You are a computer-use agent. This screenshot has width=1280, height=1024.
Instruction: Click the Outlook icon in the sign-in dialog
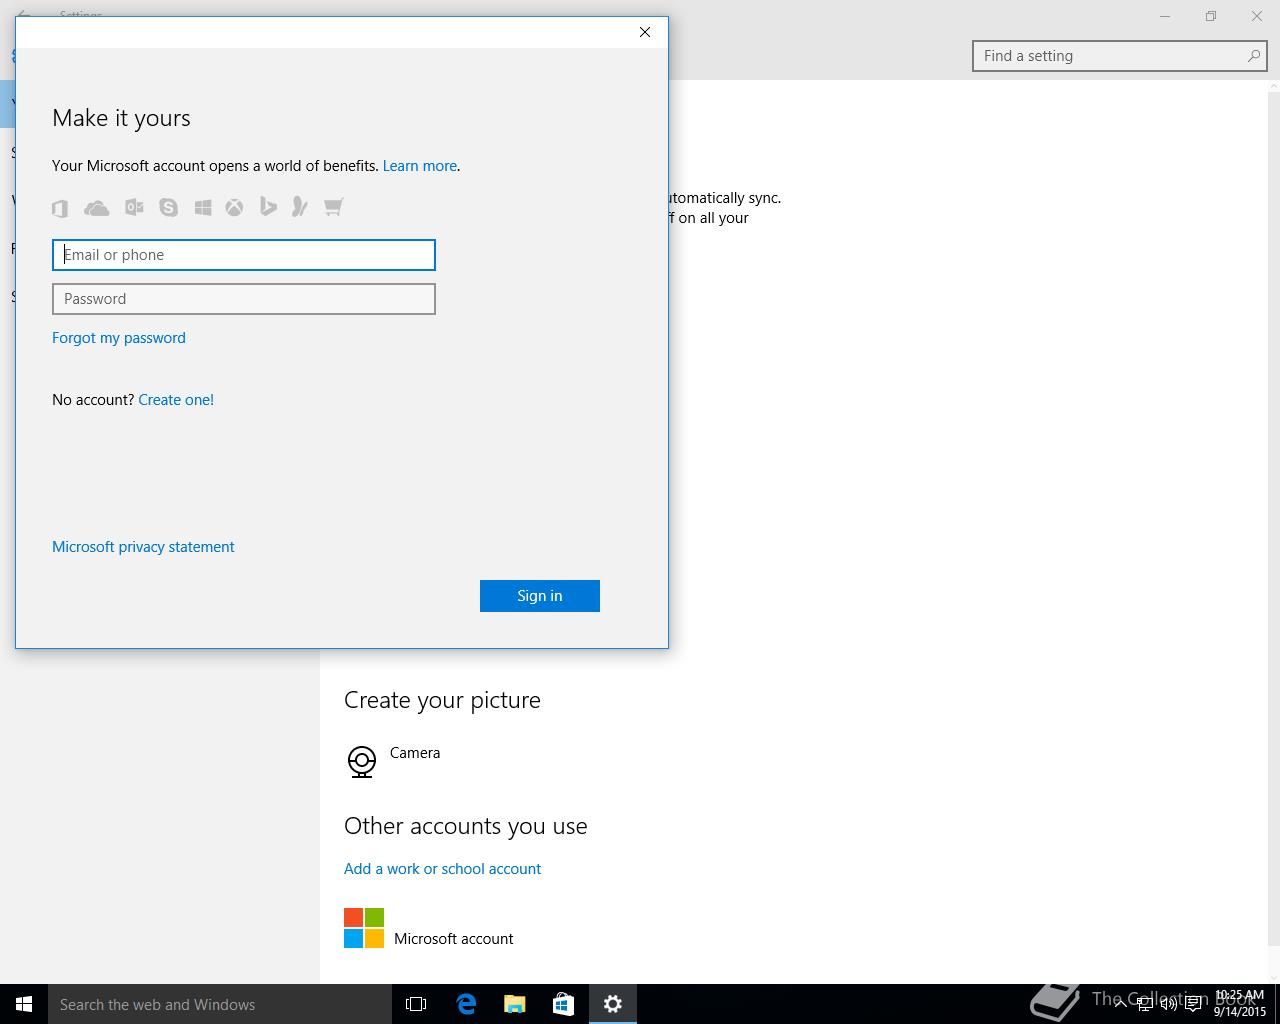pyautogui.click(x=134, y=207)
